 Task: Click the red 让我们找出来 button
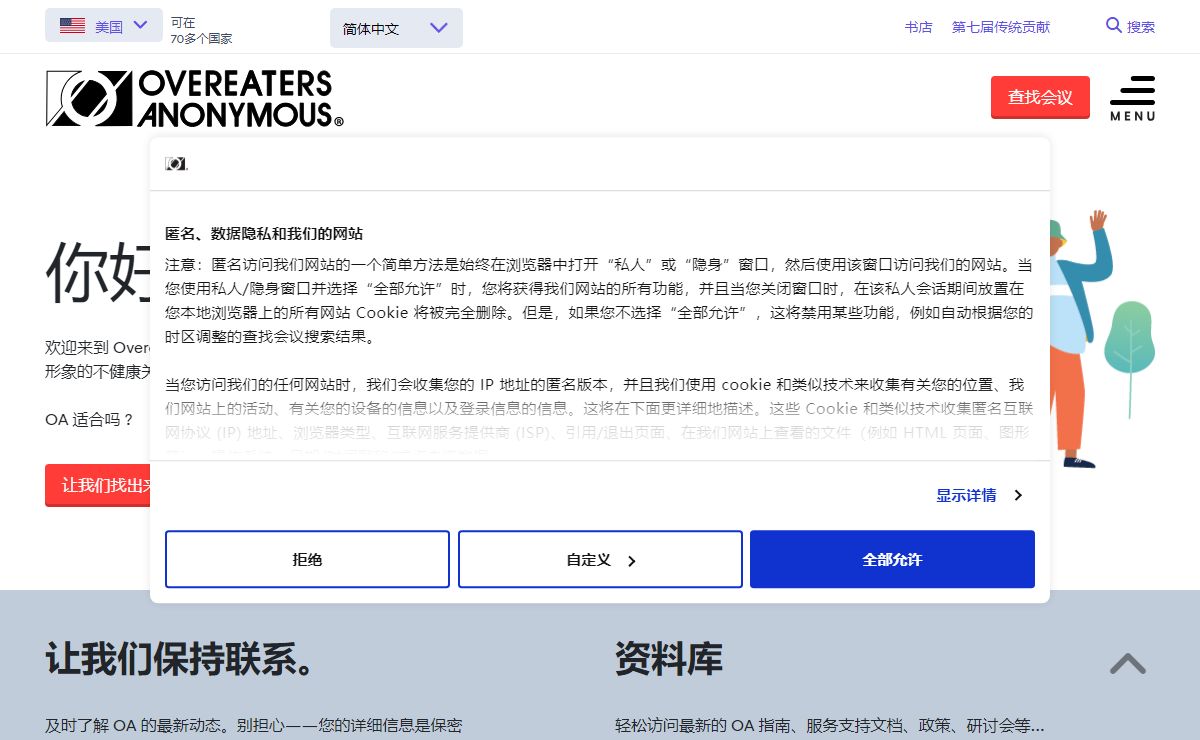[100, 485]
